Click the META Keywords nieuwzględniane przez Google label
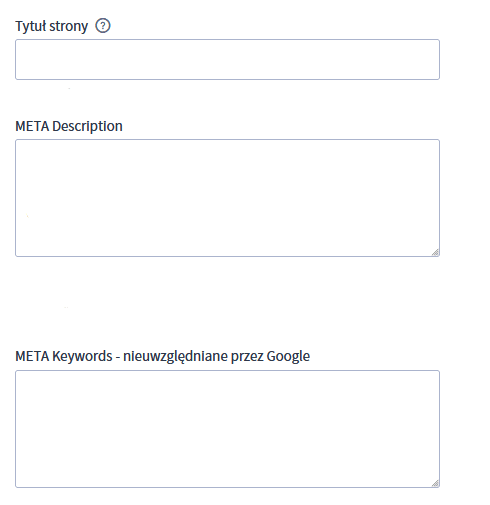This screenshot has height=505, width=490. [x=163, y=357]
